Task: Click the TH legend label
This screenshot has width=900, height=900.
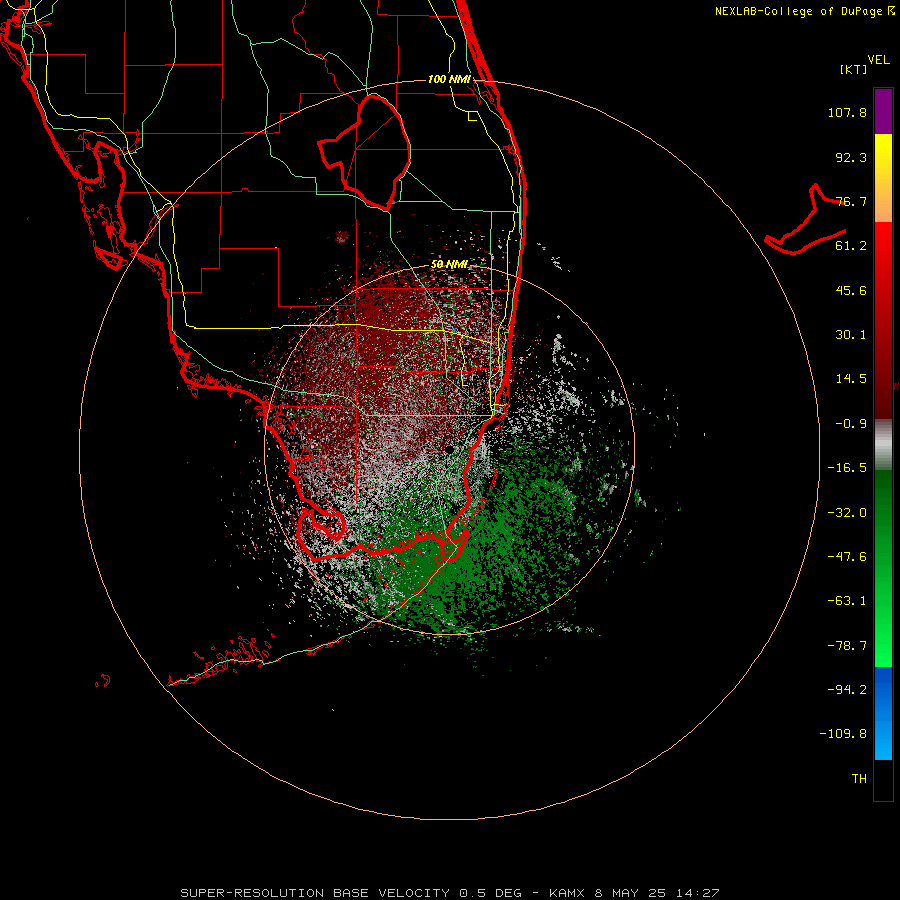Action: point(859,779)
